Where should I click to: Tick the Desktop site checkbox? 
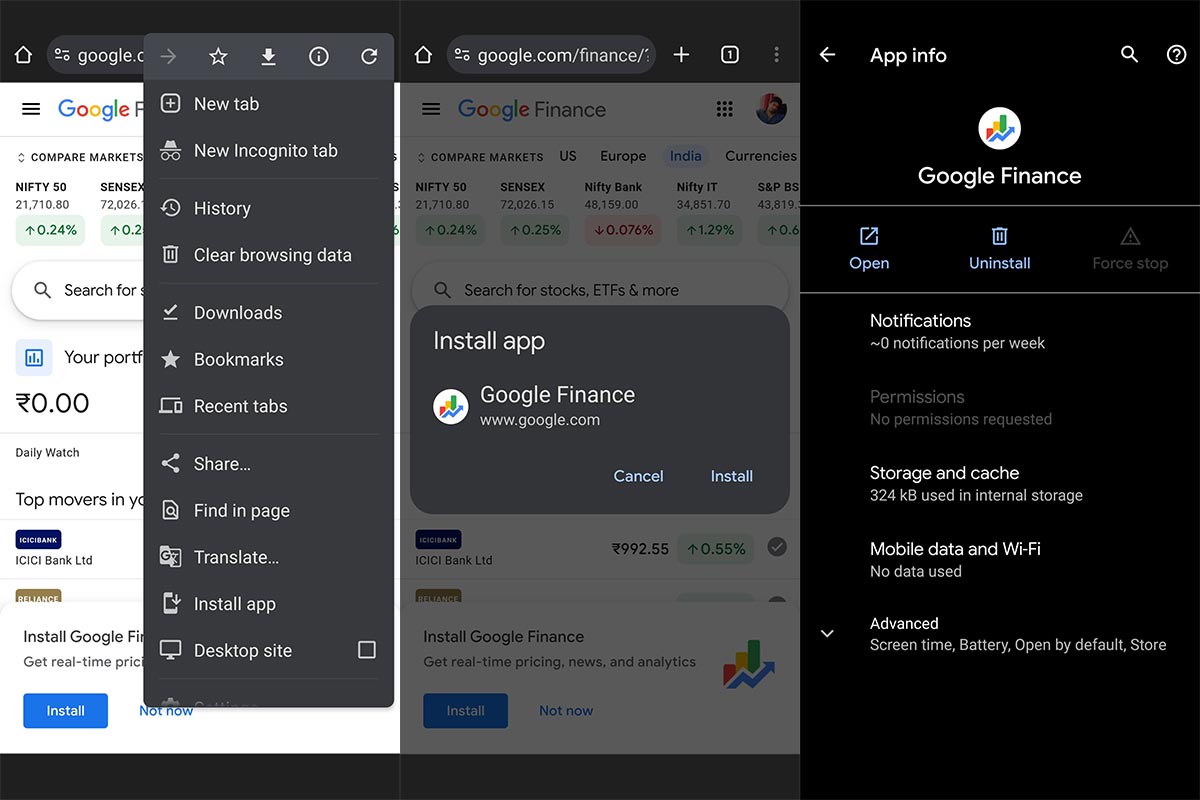coord(367,650)
